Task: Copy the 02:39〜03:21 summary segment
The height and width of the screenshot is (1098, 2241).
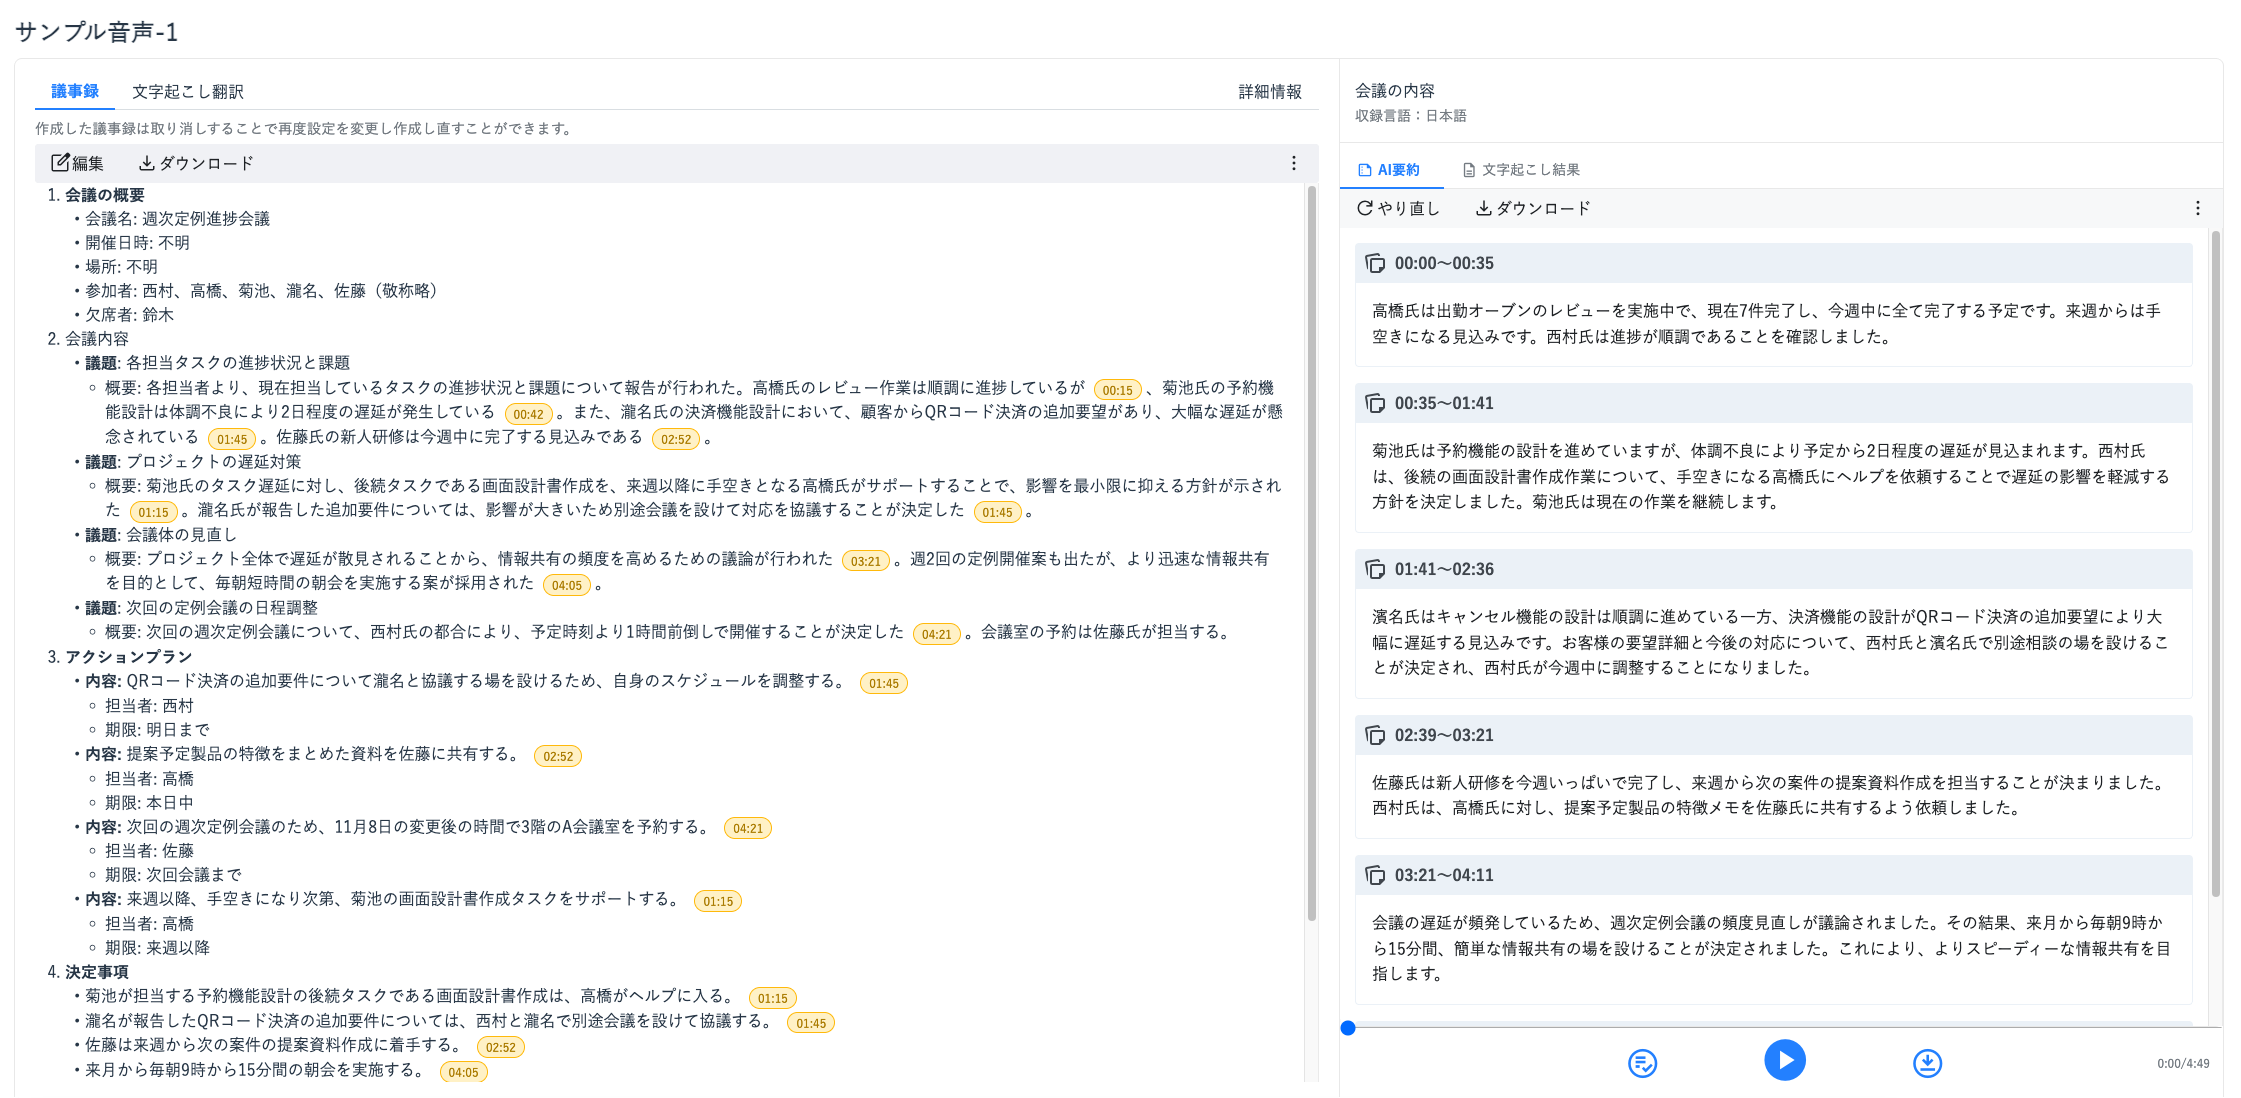Action: tap(1375, 735)
